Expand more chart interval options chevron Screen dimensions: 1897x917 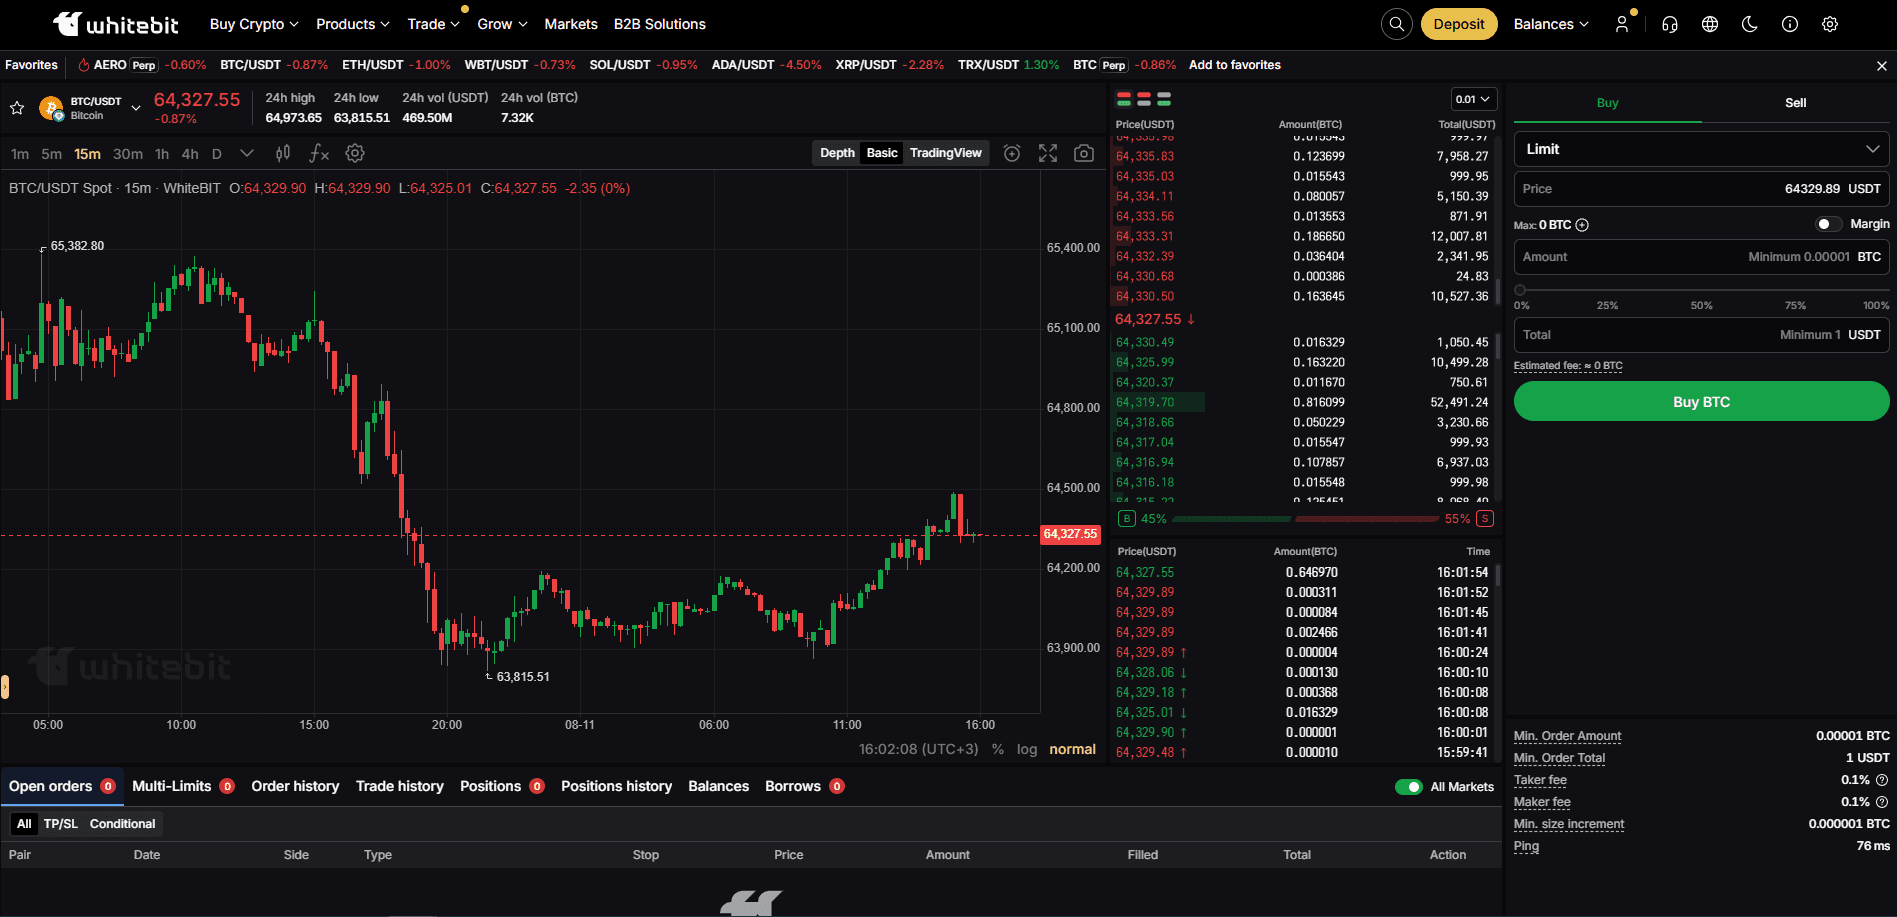(x=247, y=153)
